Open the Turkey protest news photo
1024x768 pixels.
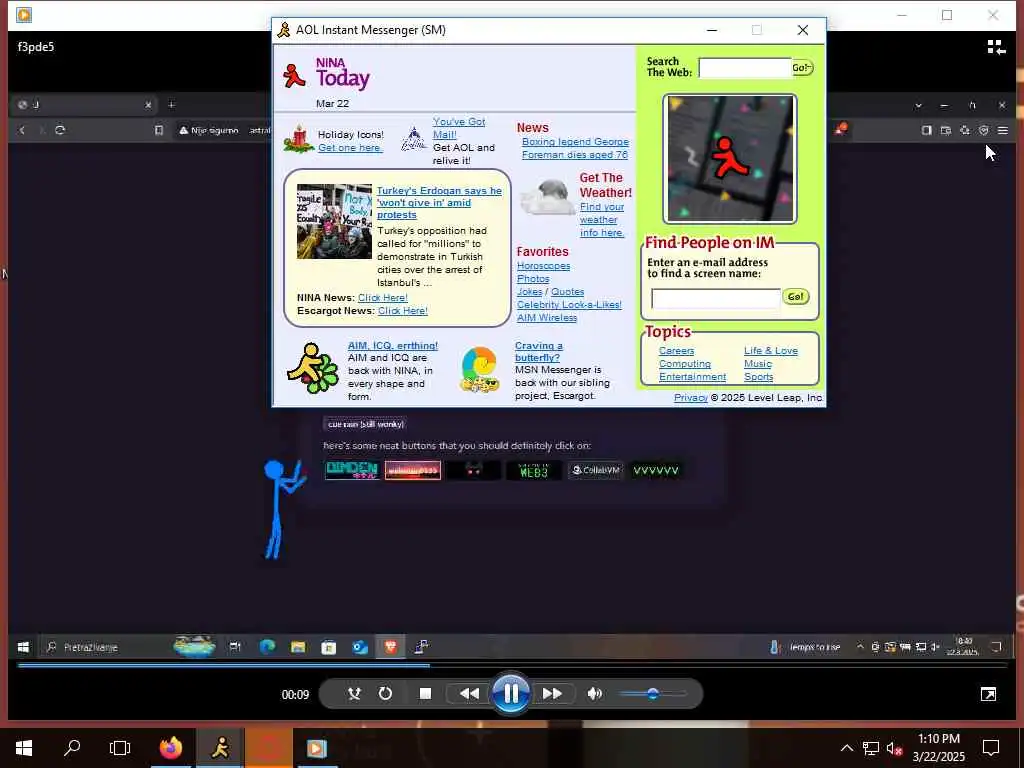pyautogui.click(x=334, y=221)
